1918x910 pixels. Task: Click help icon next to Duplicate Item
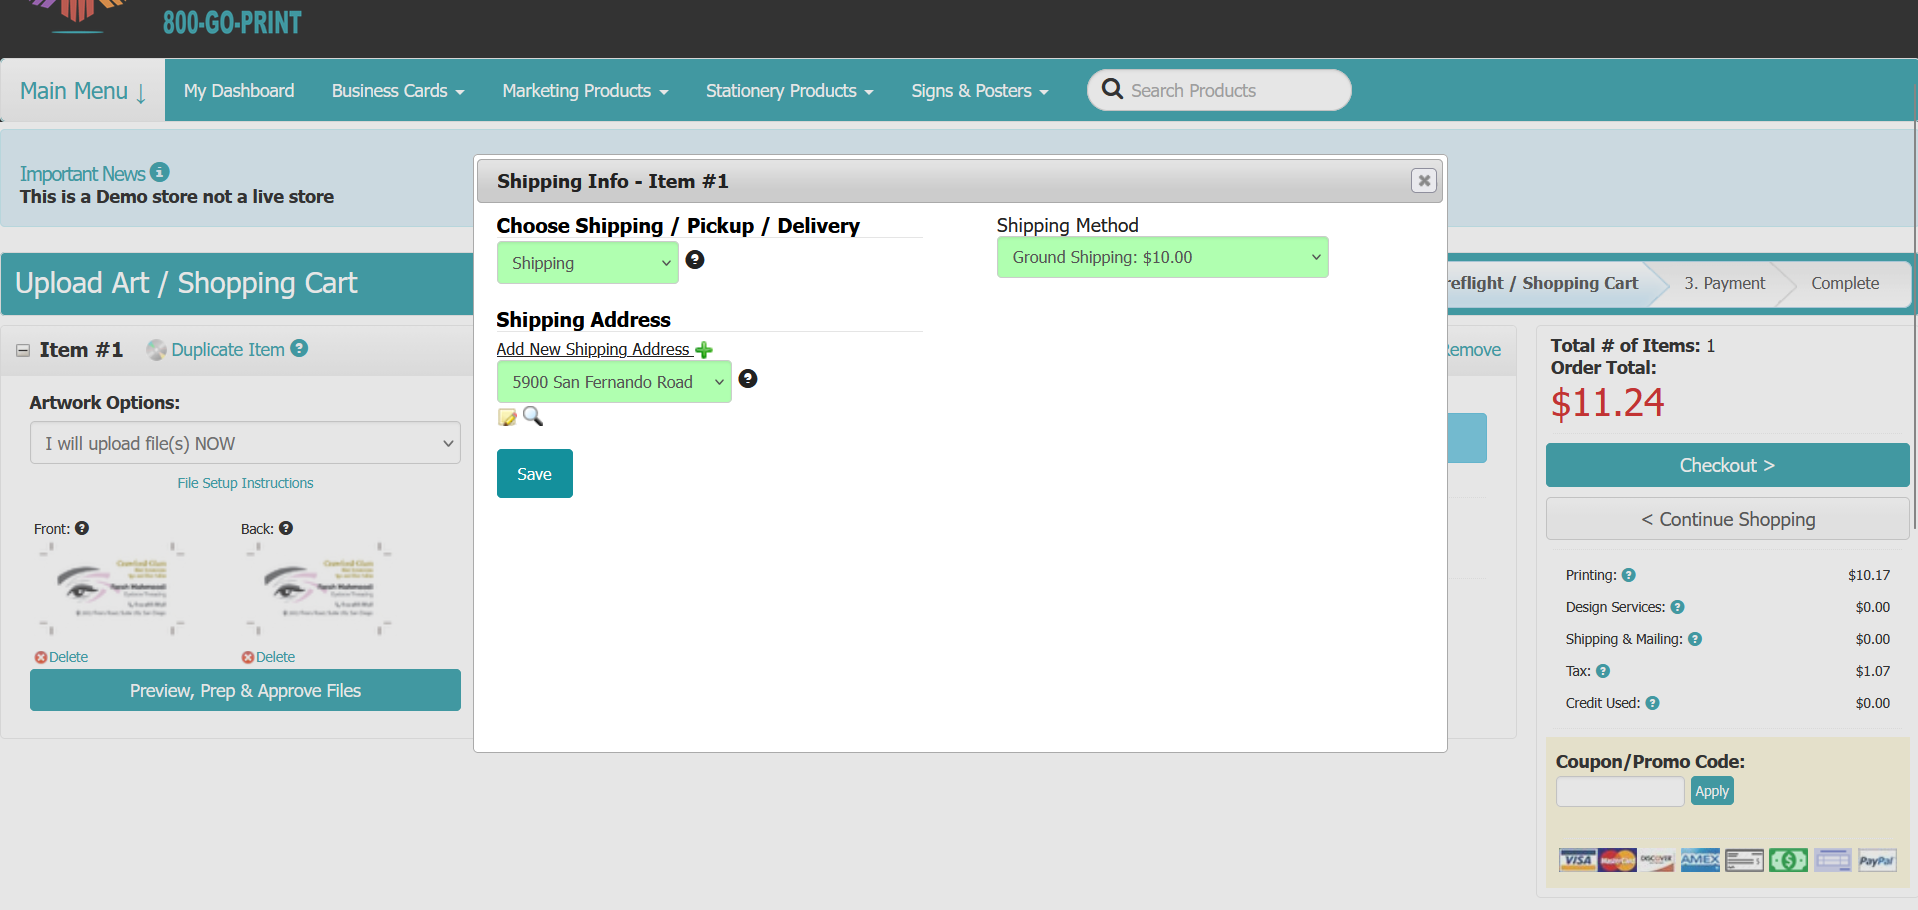click(x=299, y=348)
